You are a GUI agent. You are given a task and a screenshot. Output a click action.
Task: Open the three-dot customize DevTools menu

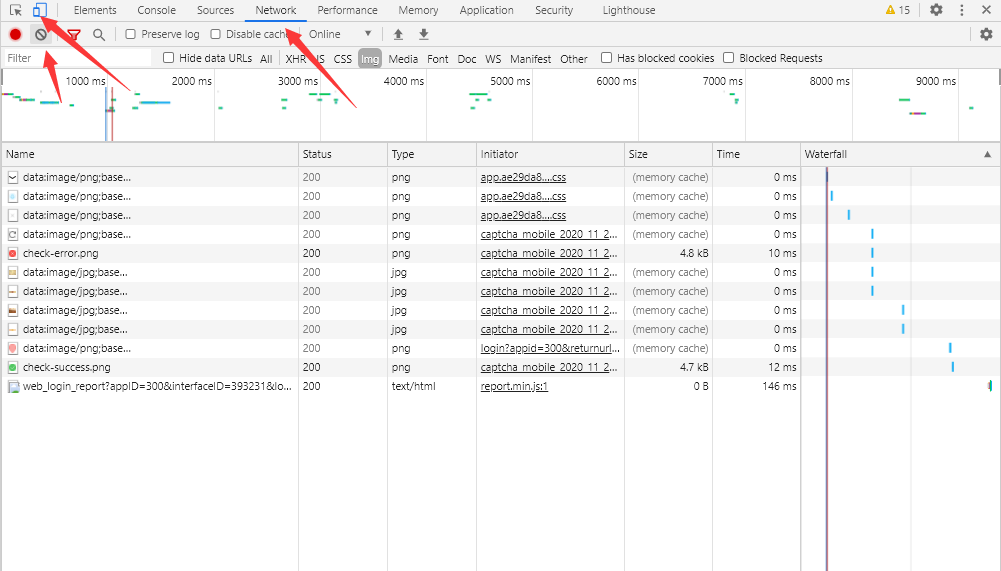tap(962, 10)
